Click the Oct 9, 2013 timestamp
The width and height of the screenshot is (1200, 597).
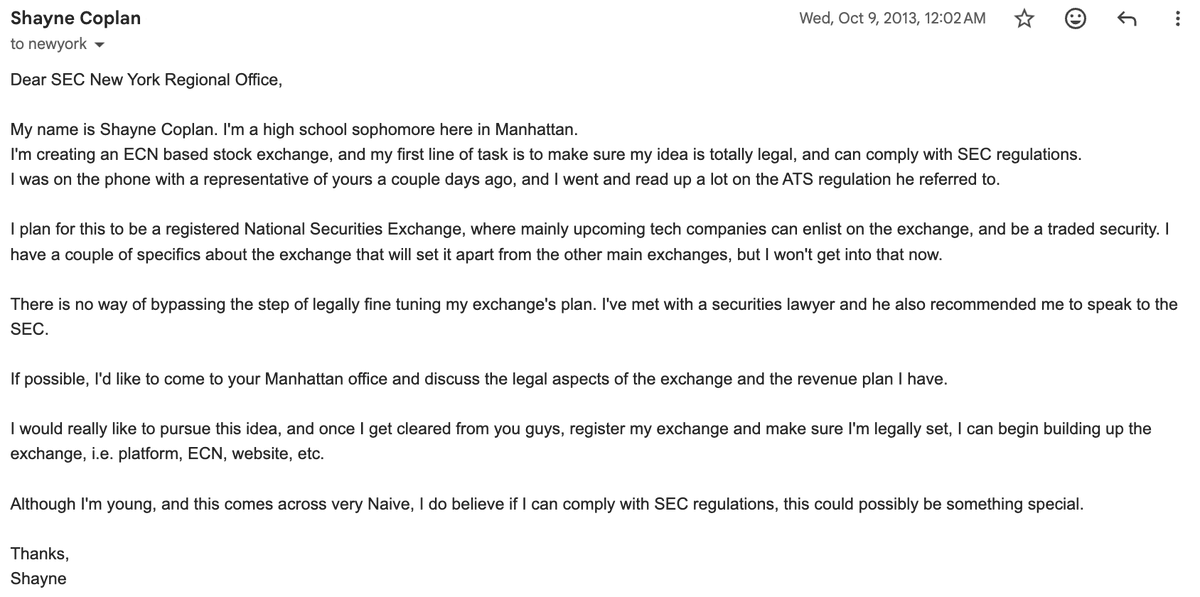[892, 18]
